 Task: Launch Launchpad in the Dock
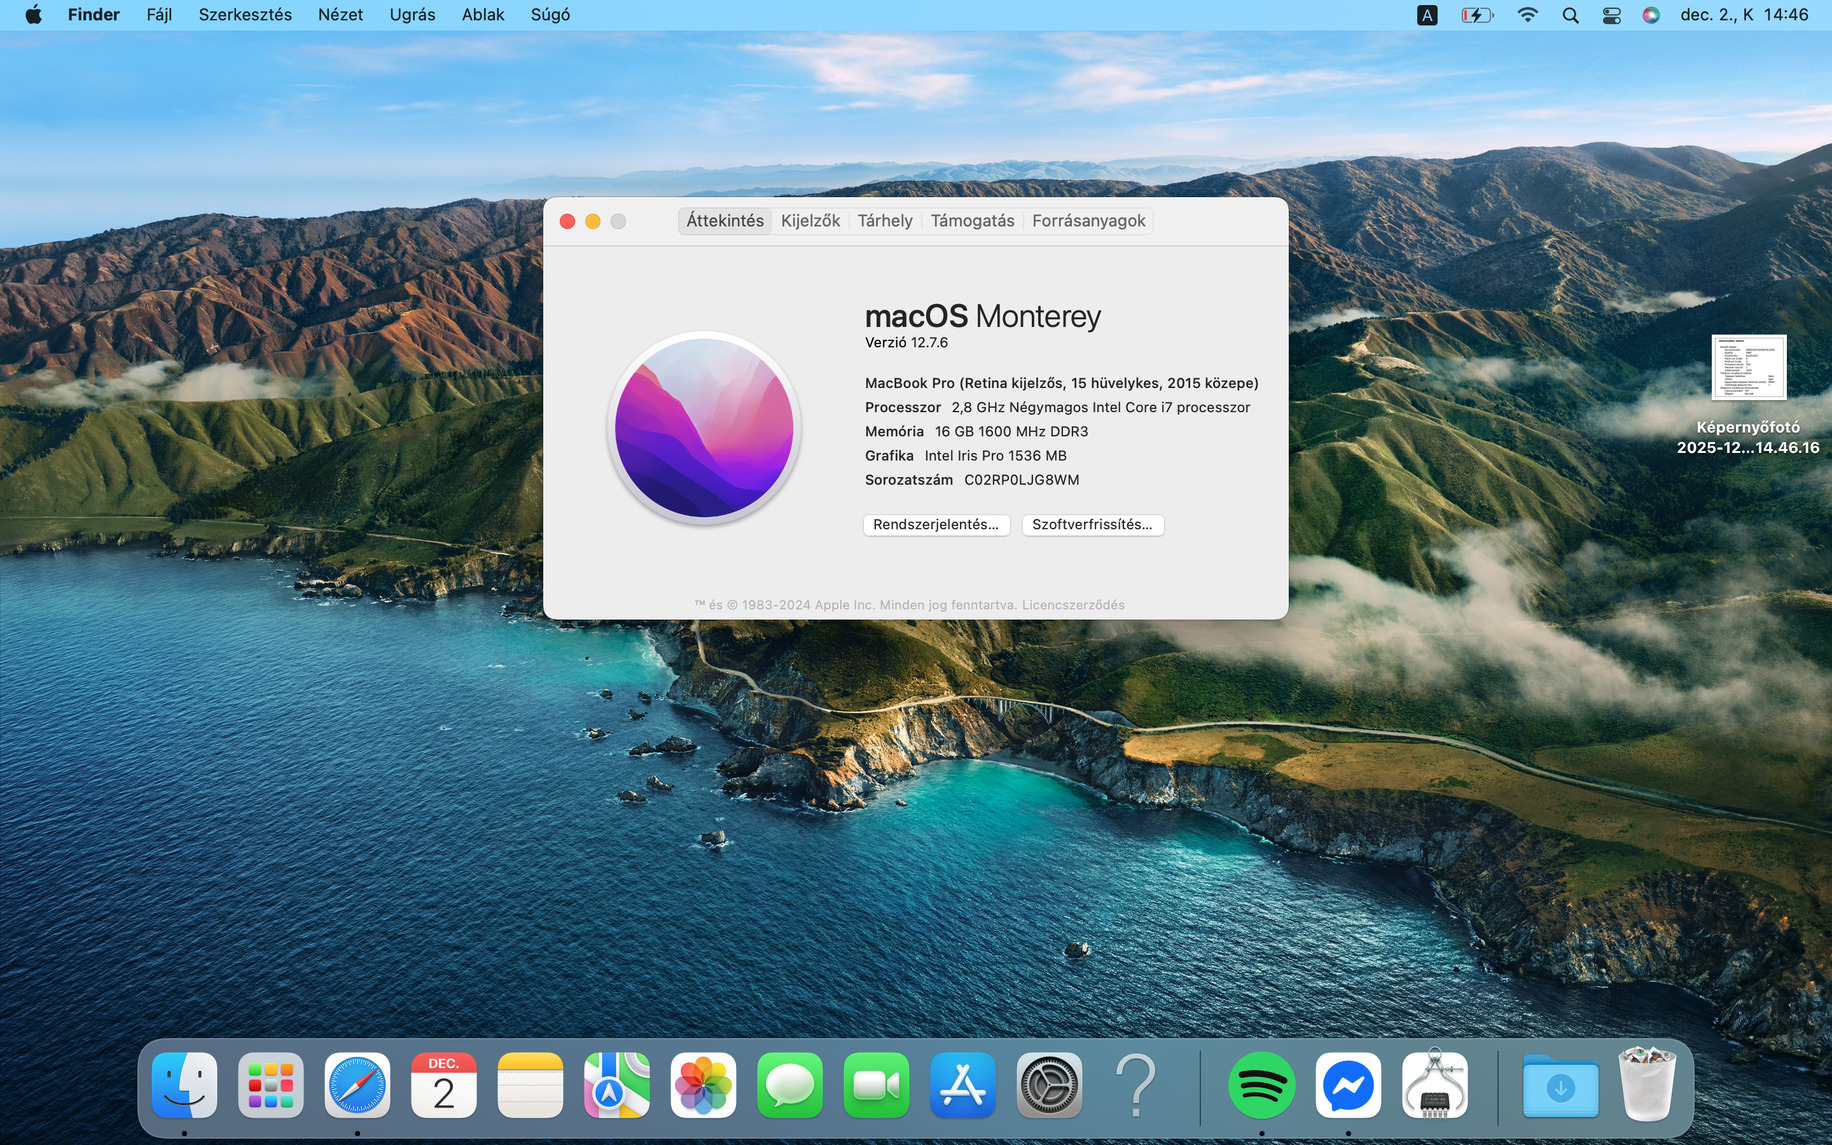[271, 1085]
